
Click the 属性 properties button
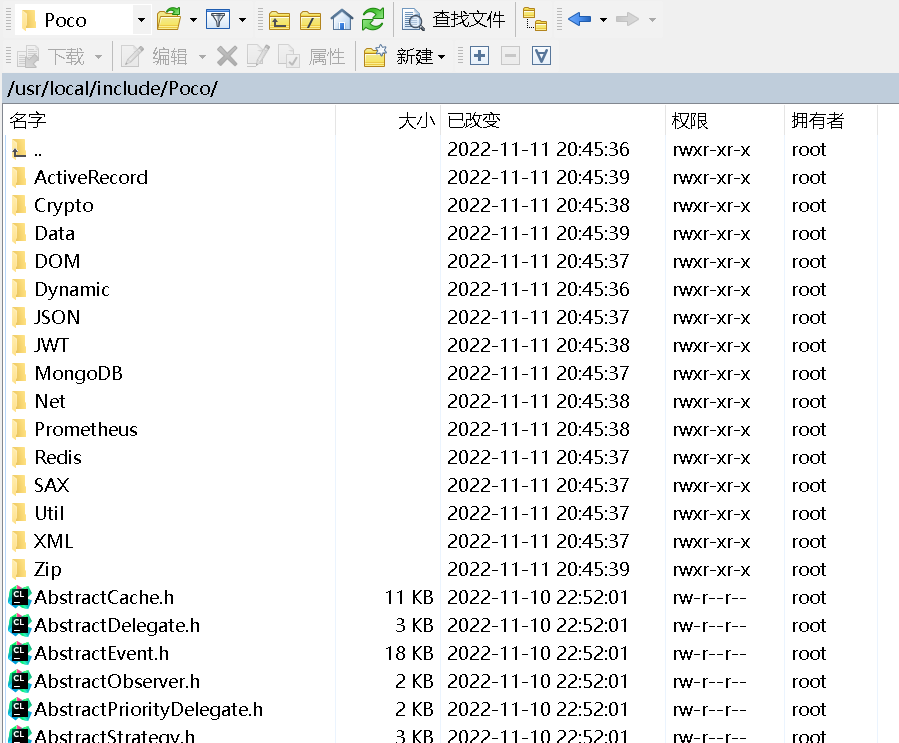pyautogui.click(x=311, y=56)
